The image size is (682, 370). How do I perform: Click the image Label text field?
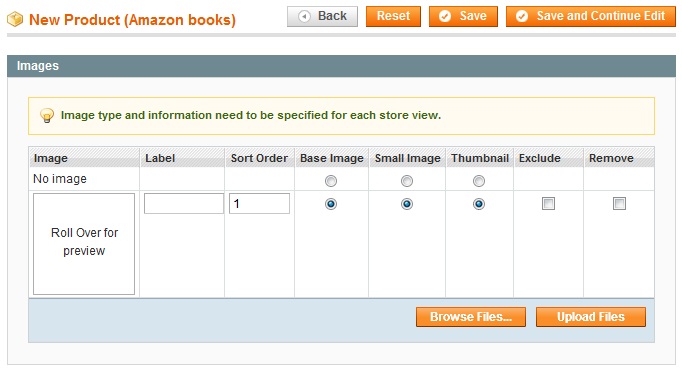point(184,203)
